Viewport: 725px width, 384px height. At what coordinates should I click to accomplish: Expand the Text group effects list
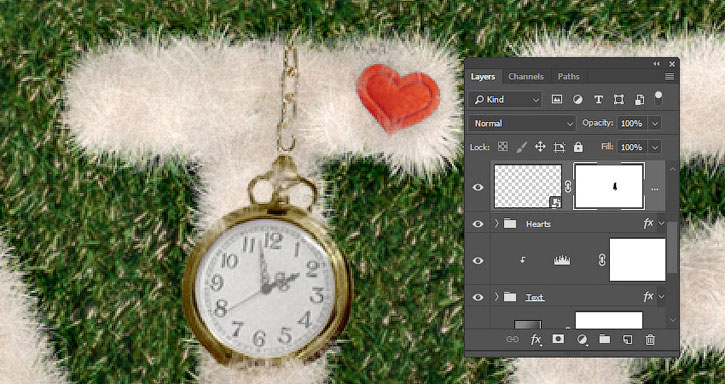(x=661, y=297)
